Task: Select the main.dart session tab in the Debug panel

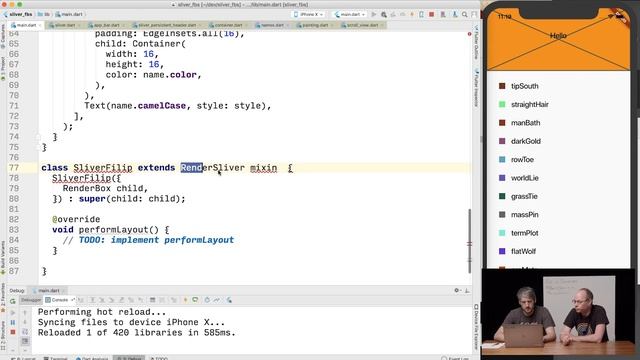Action: tap(48, 291)
